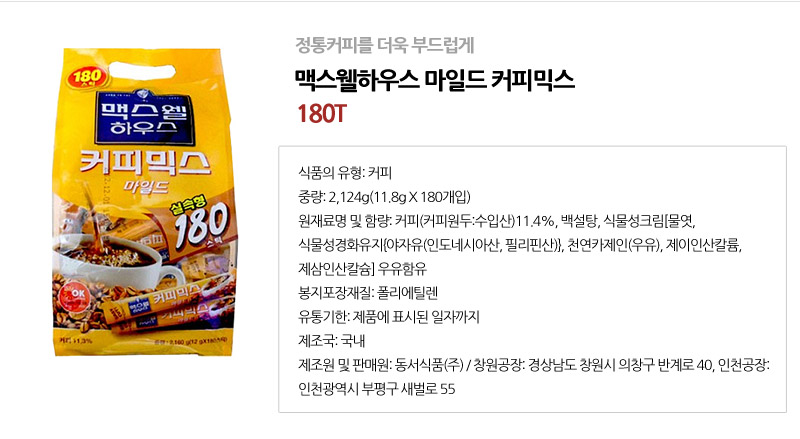Click the 원재료명 및 함량 ingredients line
This screenshot has height=439, width=800.
coord(519,245)
